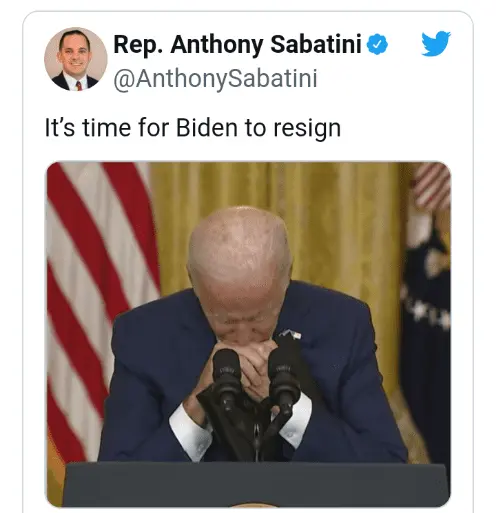Image resolution: width=496 pixels, height=513 pixels.
Task: Open Anthony Sabatini's profile avatar
Action: coord(76,59)
